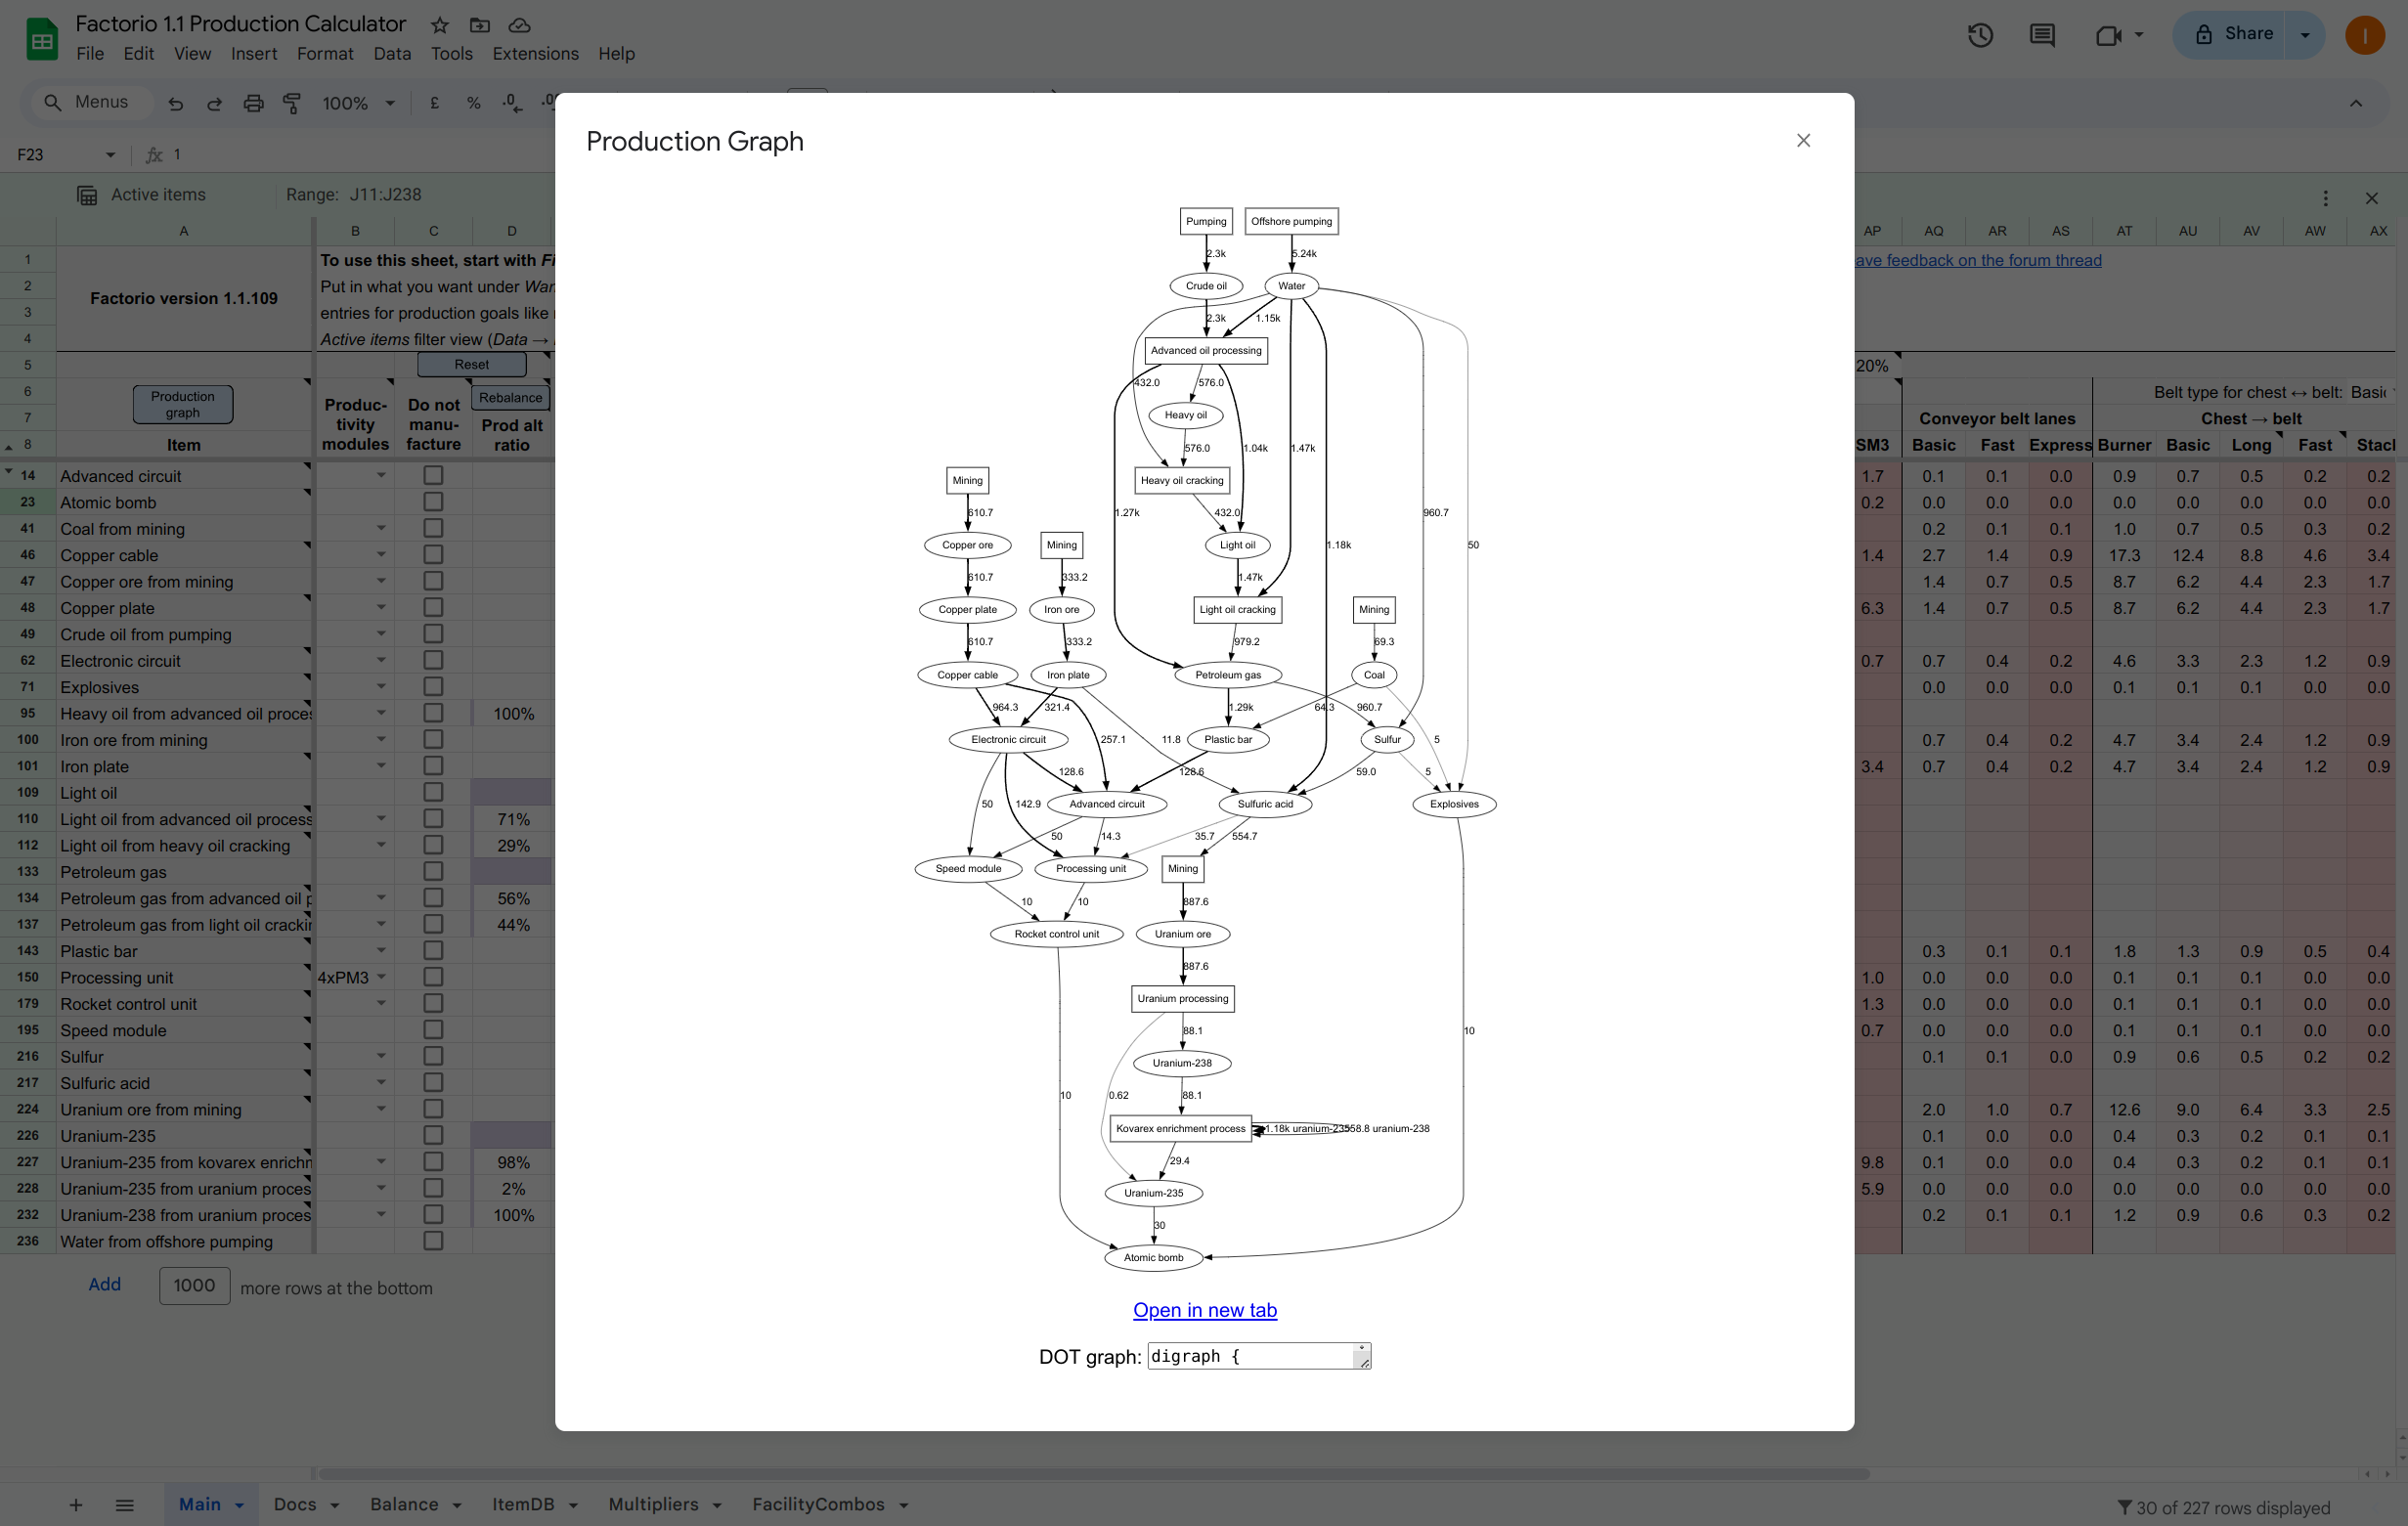Viewport: 2408px width, 1526px height.
Task: Expand the Share dropdown arrow
Action: click(x=2306, y=35)
